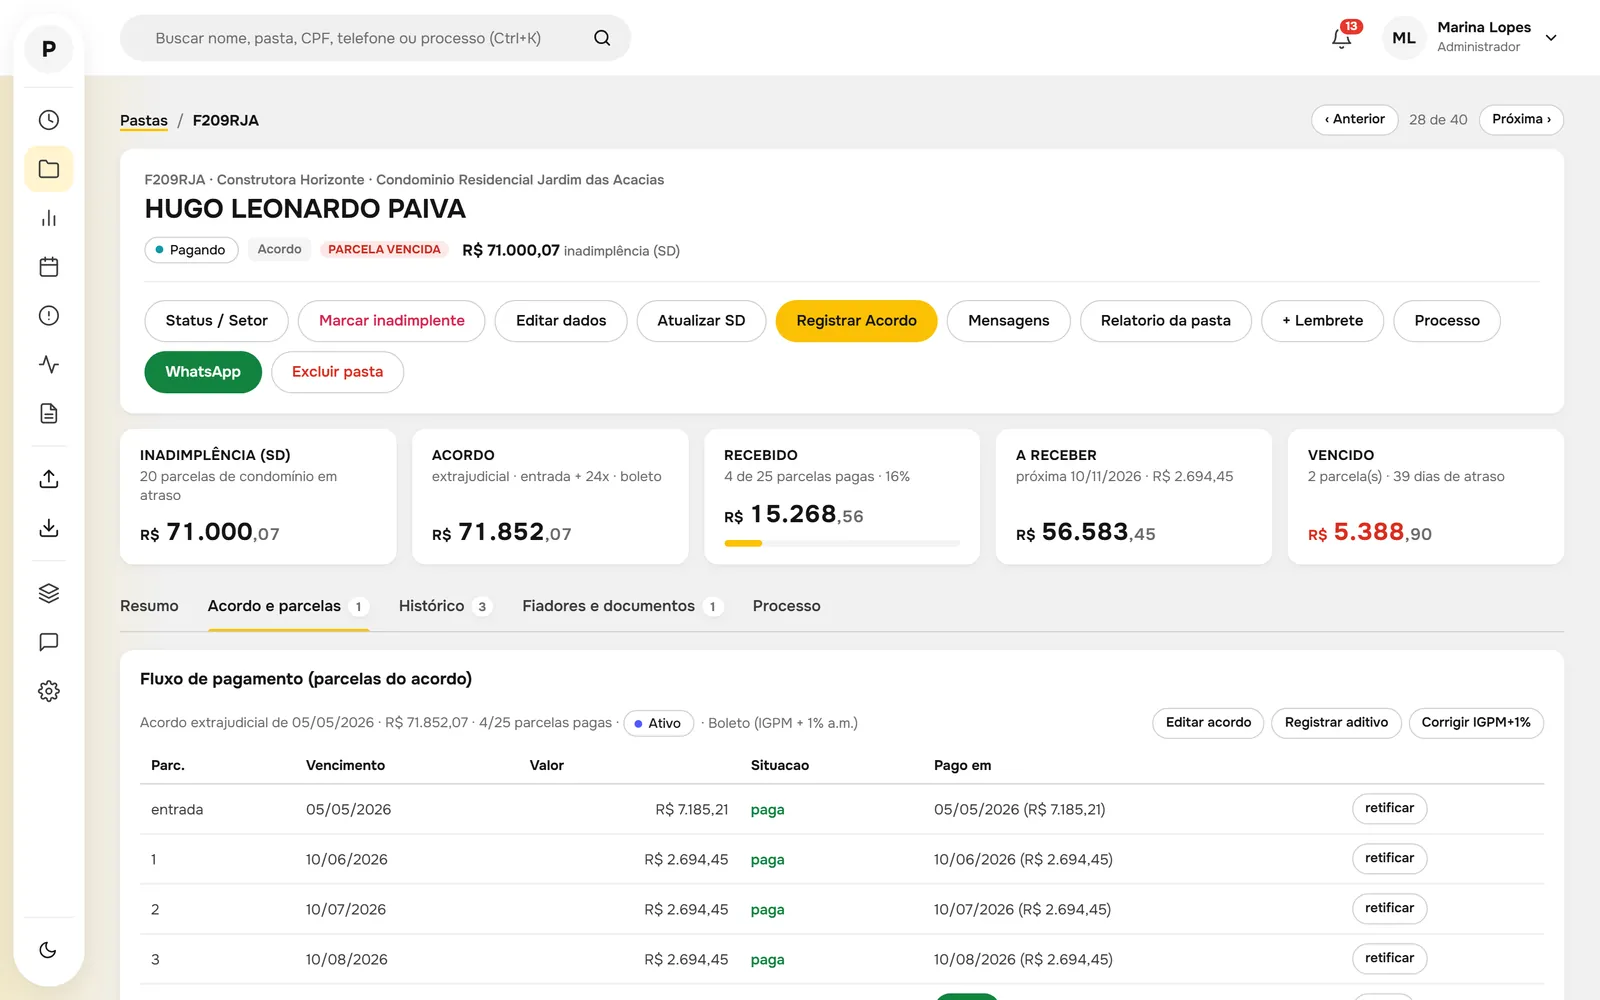Open the chat bubble icon in sidebar

48,642
